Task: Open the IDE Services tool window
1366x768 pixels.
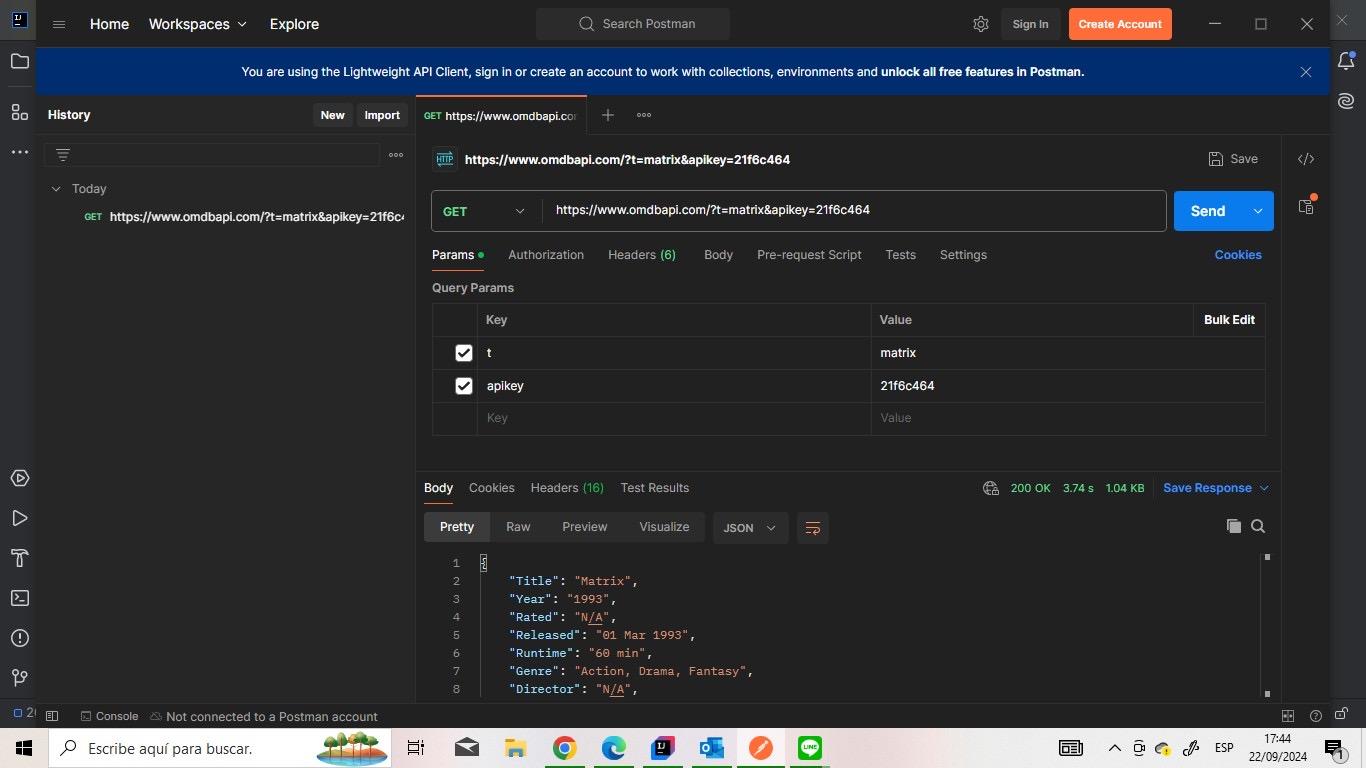Action: coord(19,478)
